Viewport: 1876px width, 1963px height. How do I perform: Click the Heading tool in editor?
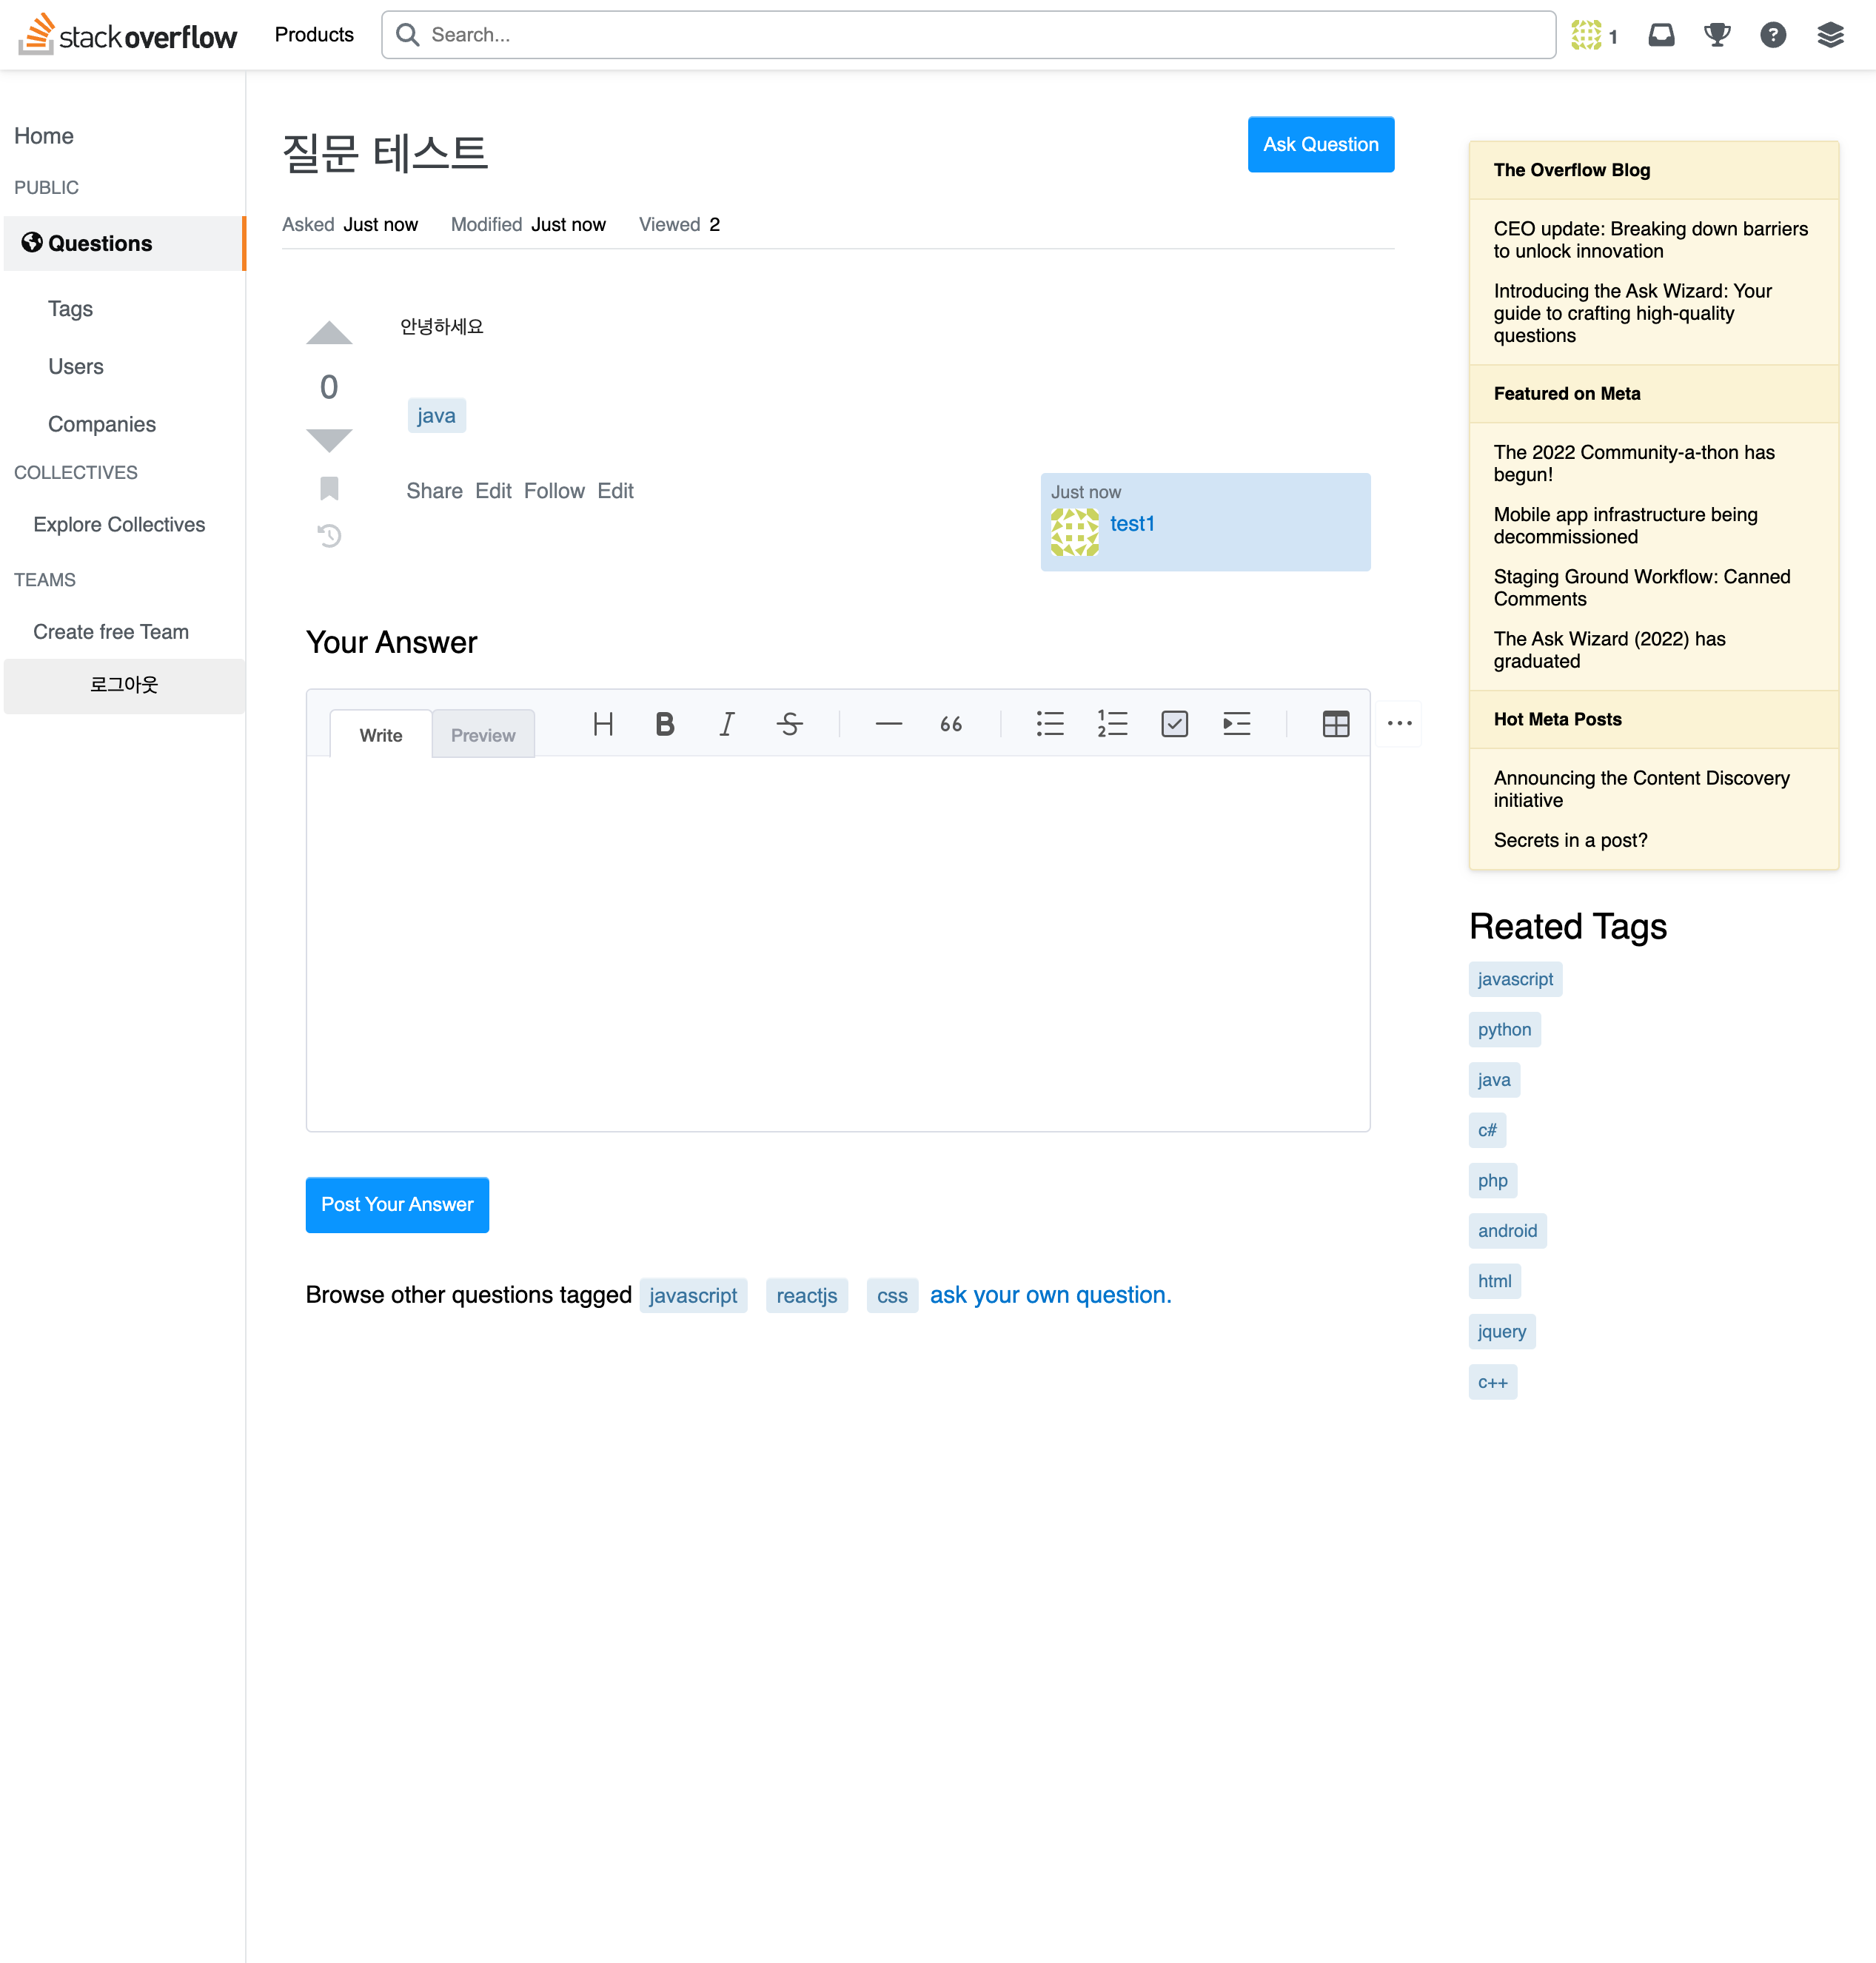pyautogui.click(x=603, y=724)
